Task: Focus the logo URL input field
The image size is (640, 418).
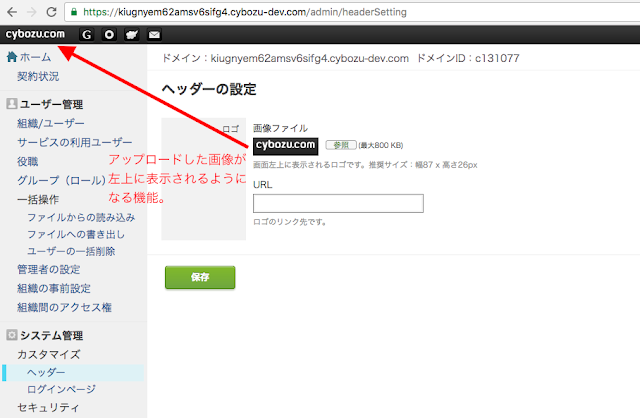Action: point(338,203)
